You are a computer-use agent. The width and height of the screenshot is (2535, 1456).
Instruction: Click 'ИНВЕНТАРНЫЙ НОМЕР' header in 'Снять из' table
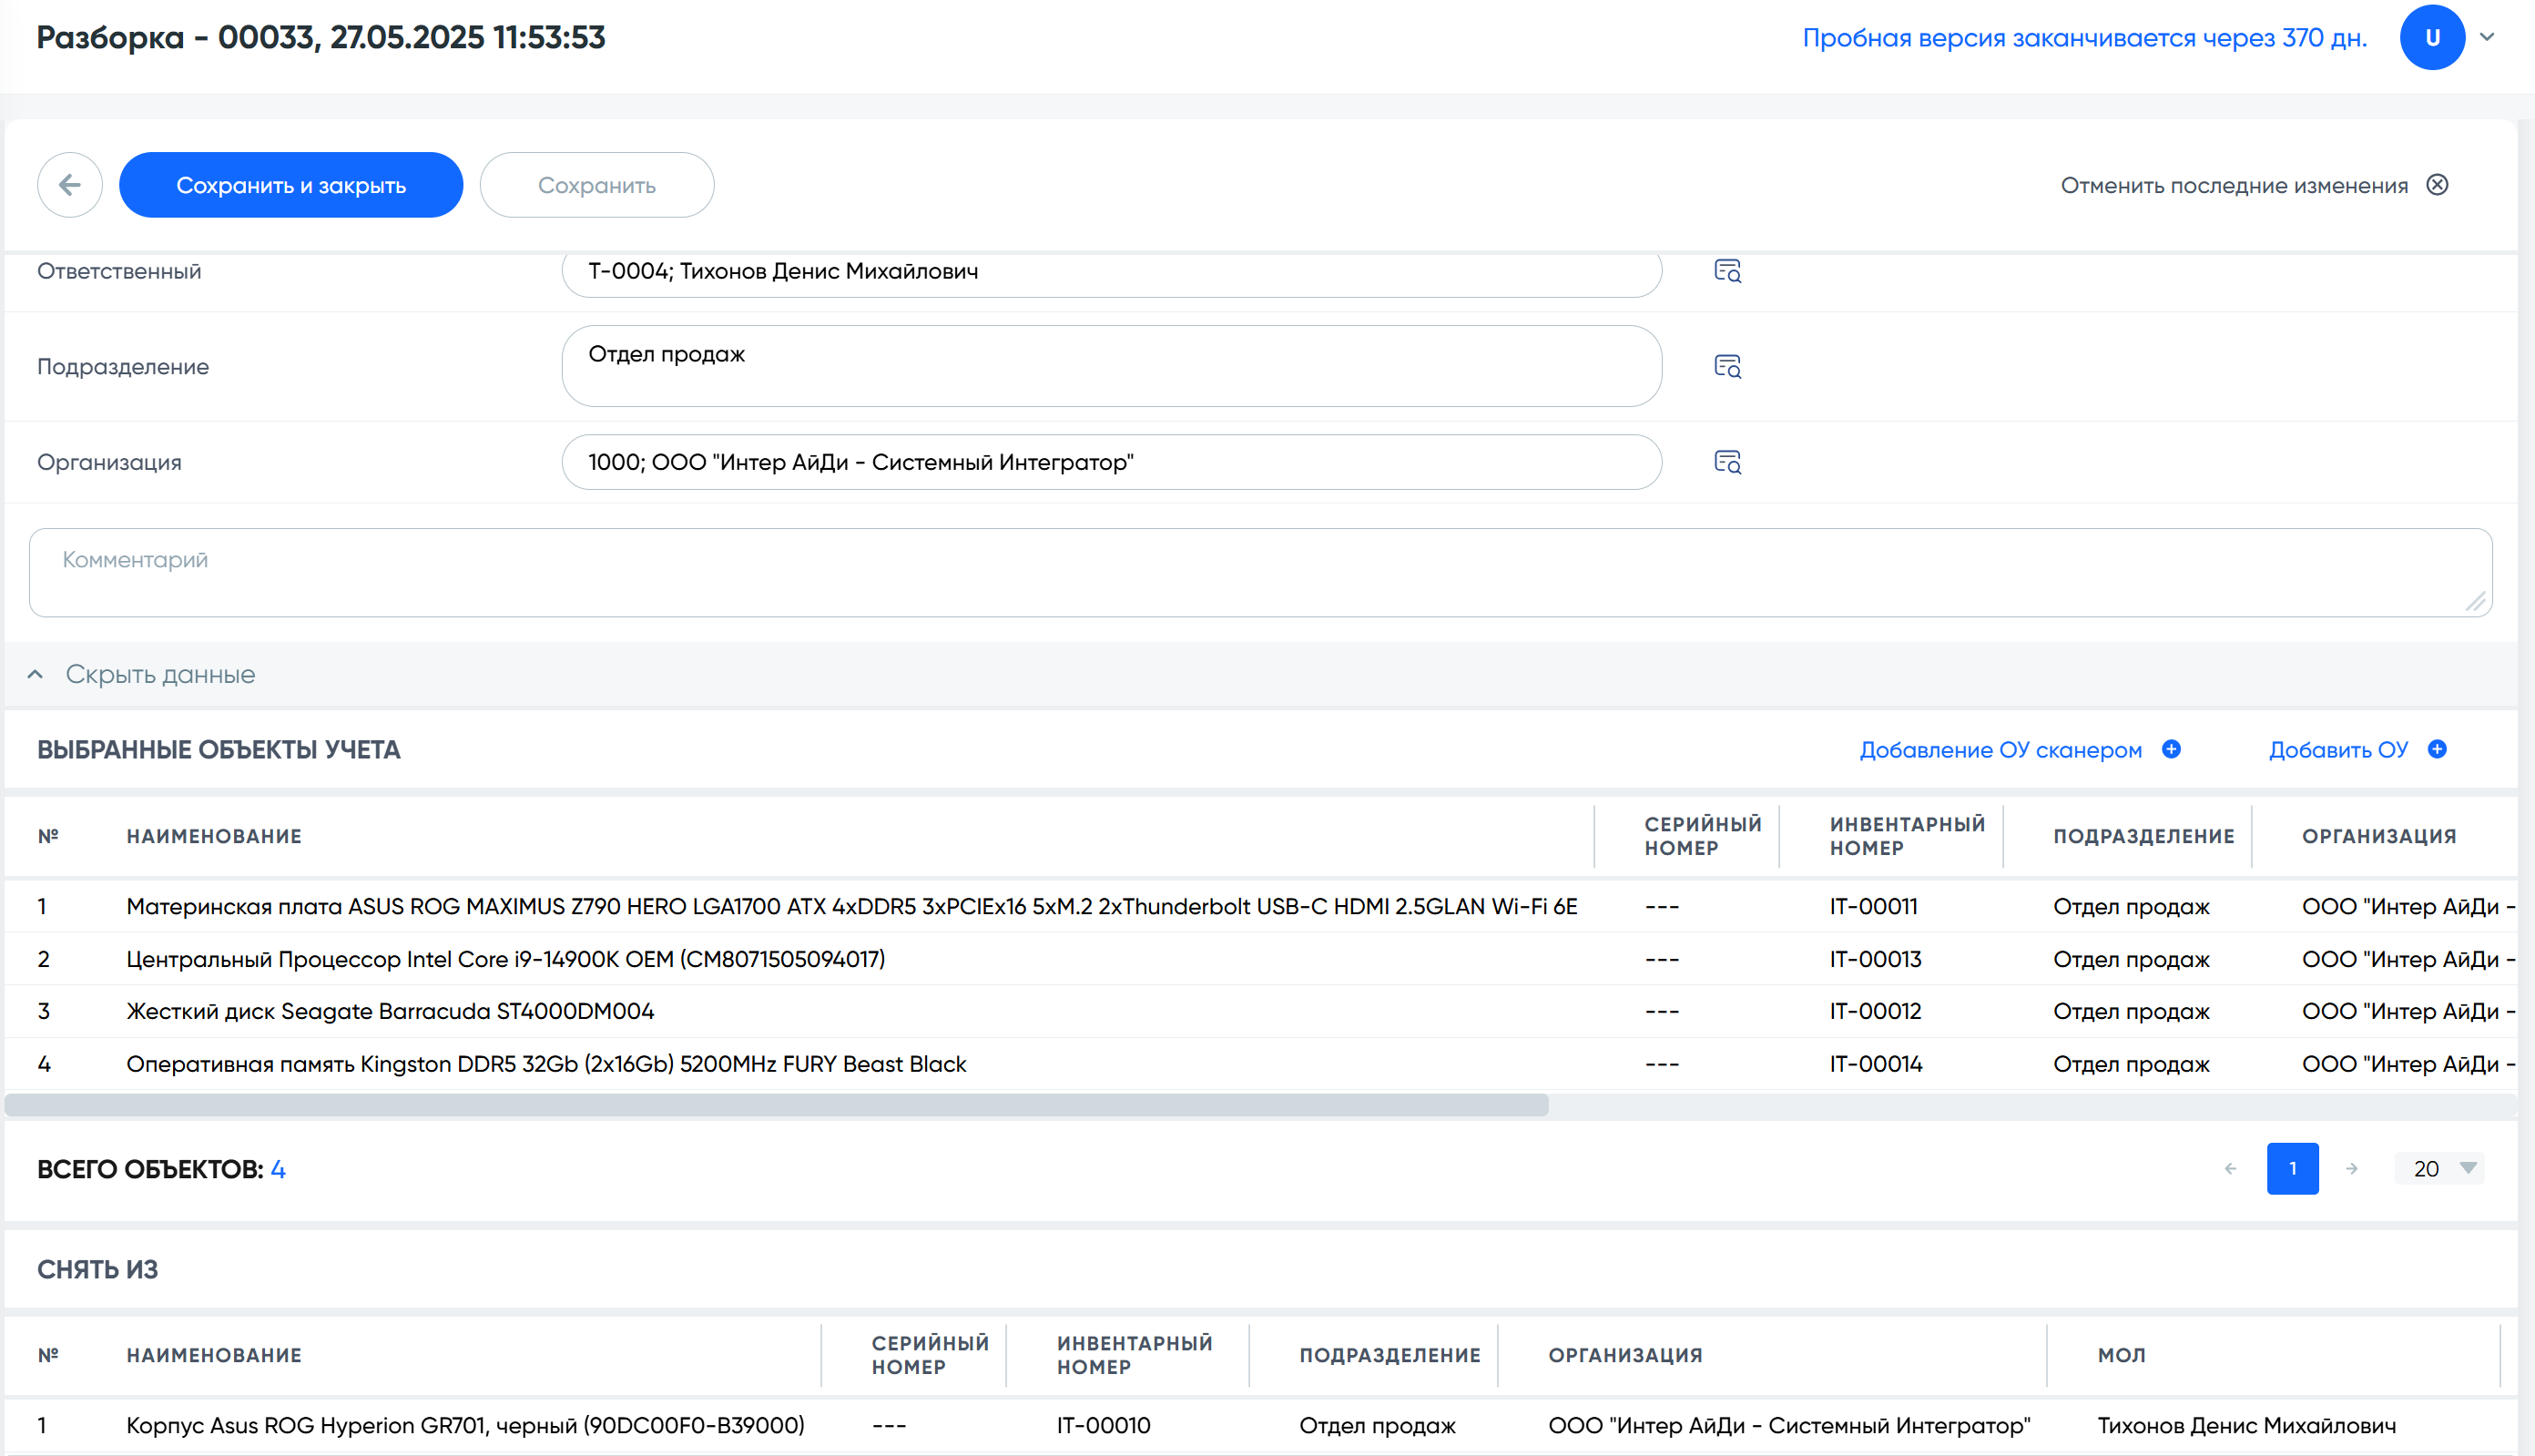tap(1134, 1355)
